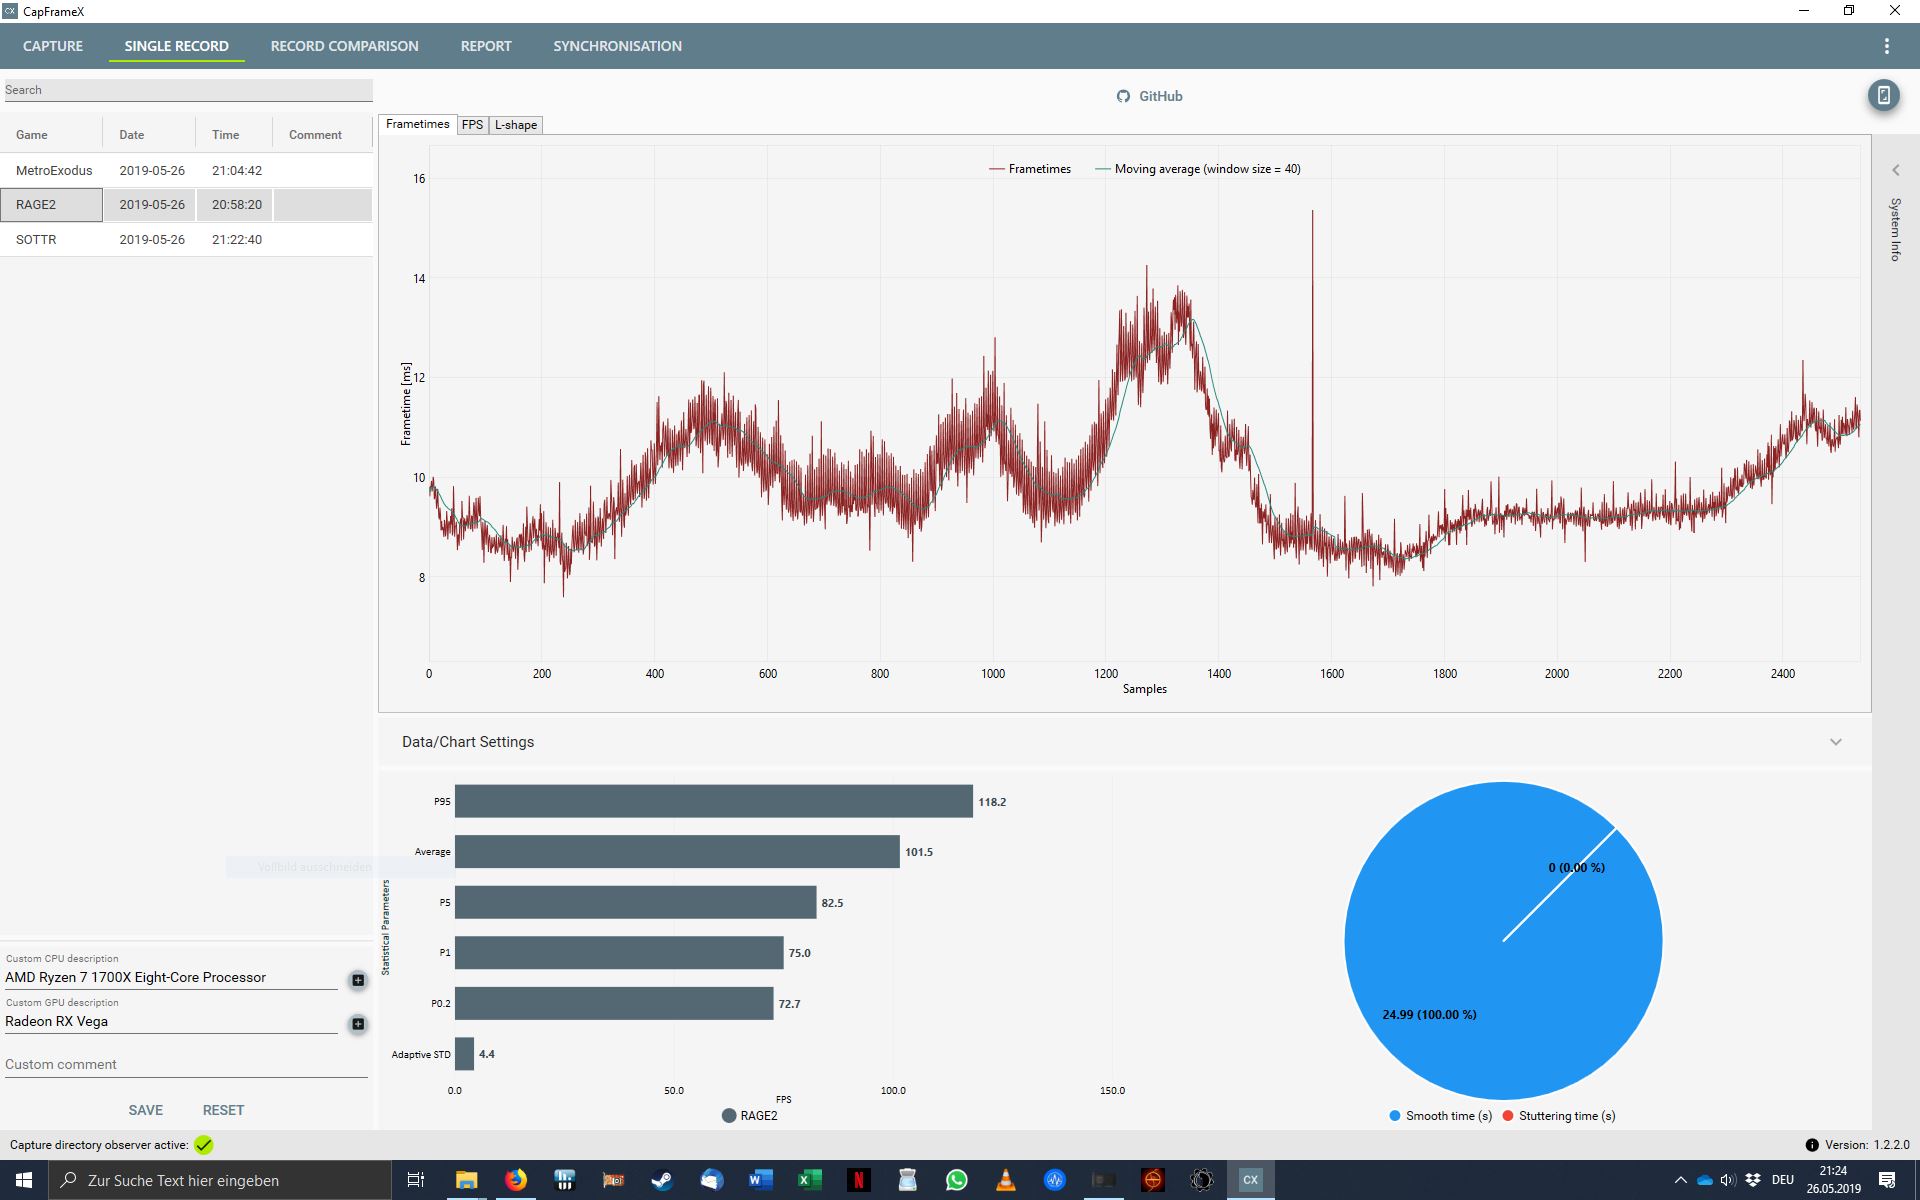Click the version info icon
This screenshot has height=1200, width=1920.
point(1811,1145)
